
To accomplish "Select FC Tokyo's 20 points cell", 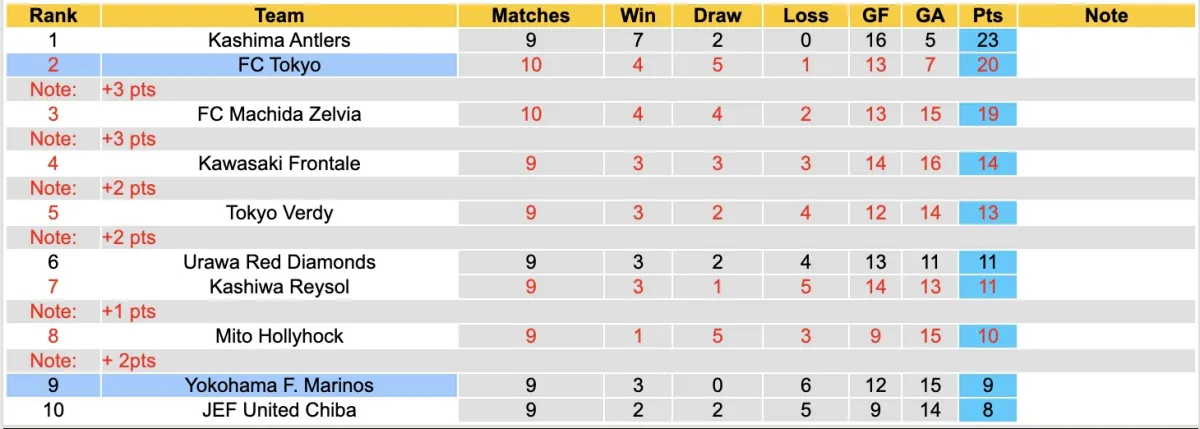I will pyautogui.click(x=987, y=65).
